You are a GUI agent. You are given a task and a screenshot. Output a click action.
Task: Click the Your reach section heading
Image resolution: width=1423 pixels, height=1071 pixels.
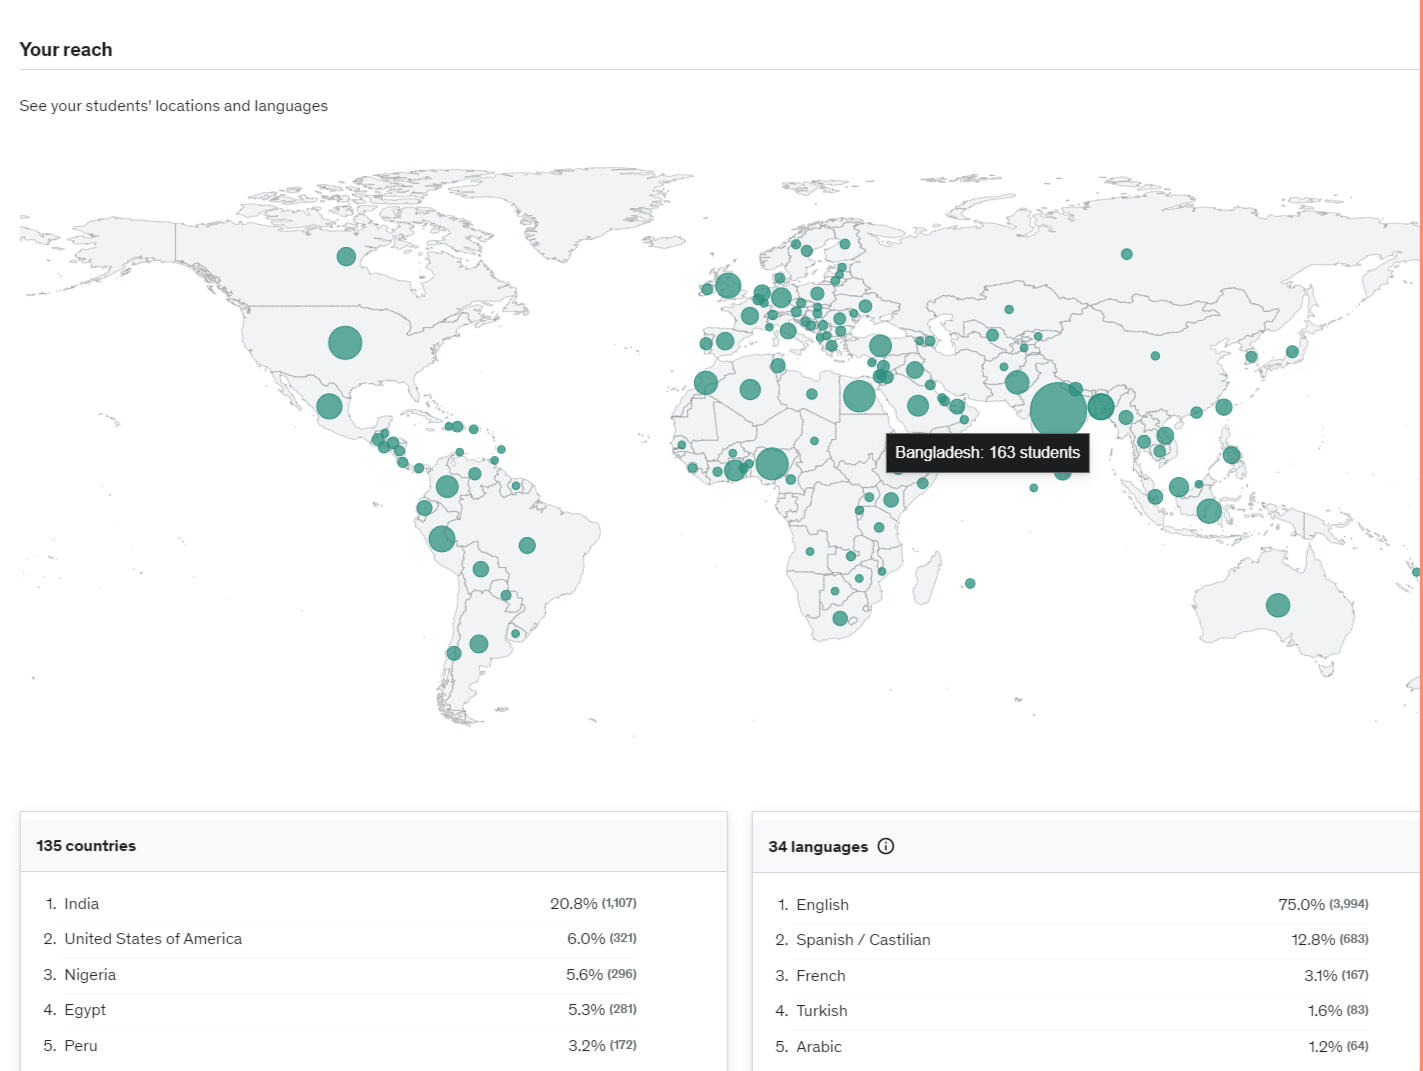(66, 49)
